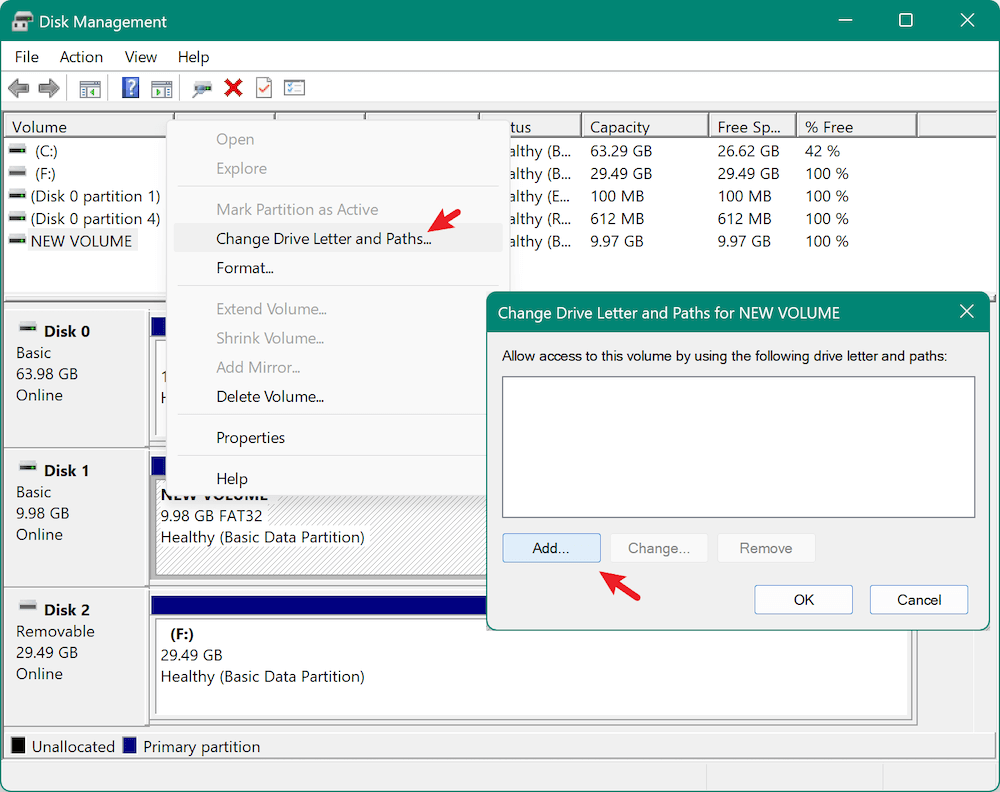This screenshot has width=1000, height=792.
Task: Click the magnifying glass disk toolbar icon
Action: pos(201,88)
